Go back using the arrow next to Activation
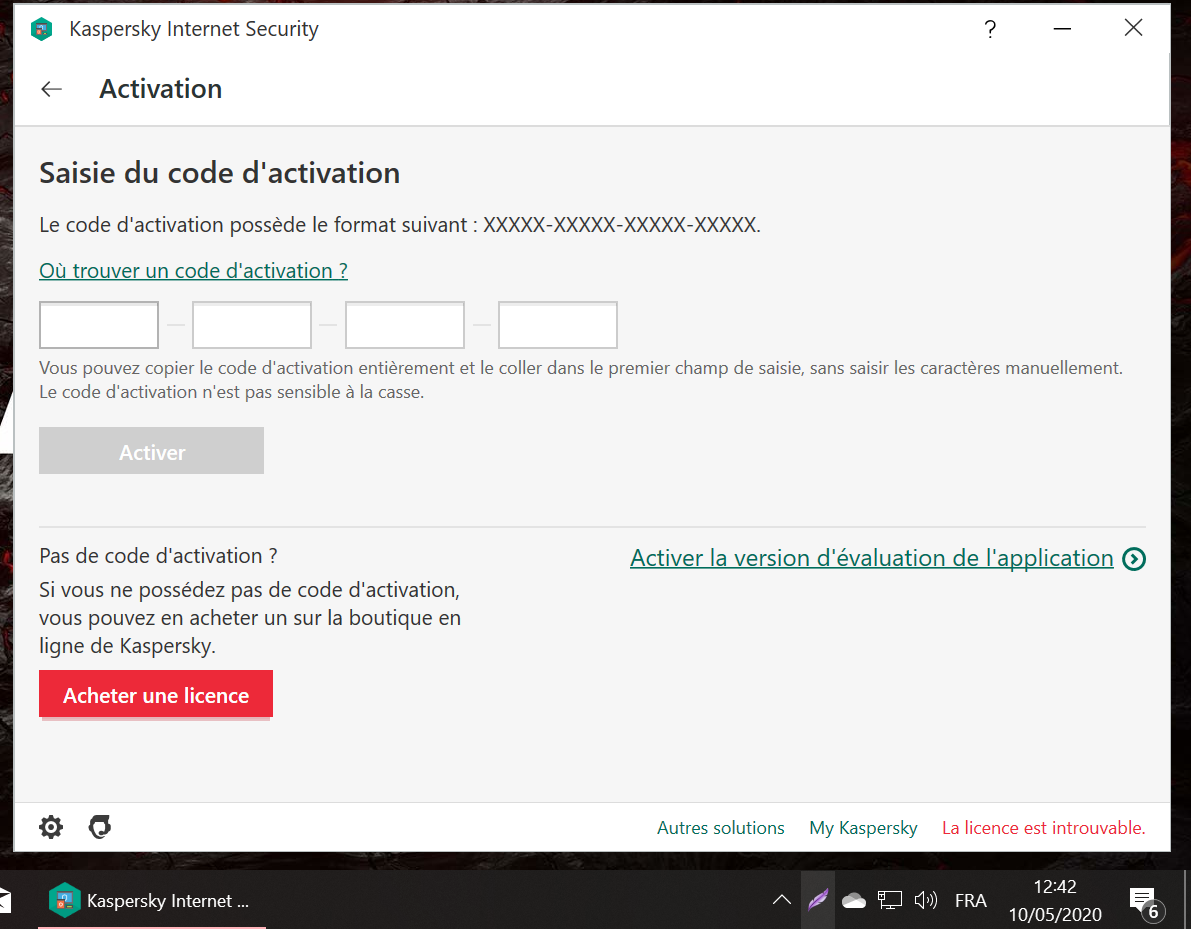The width and height of the screenshot is (1191, 929). tap(52, 89)
